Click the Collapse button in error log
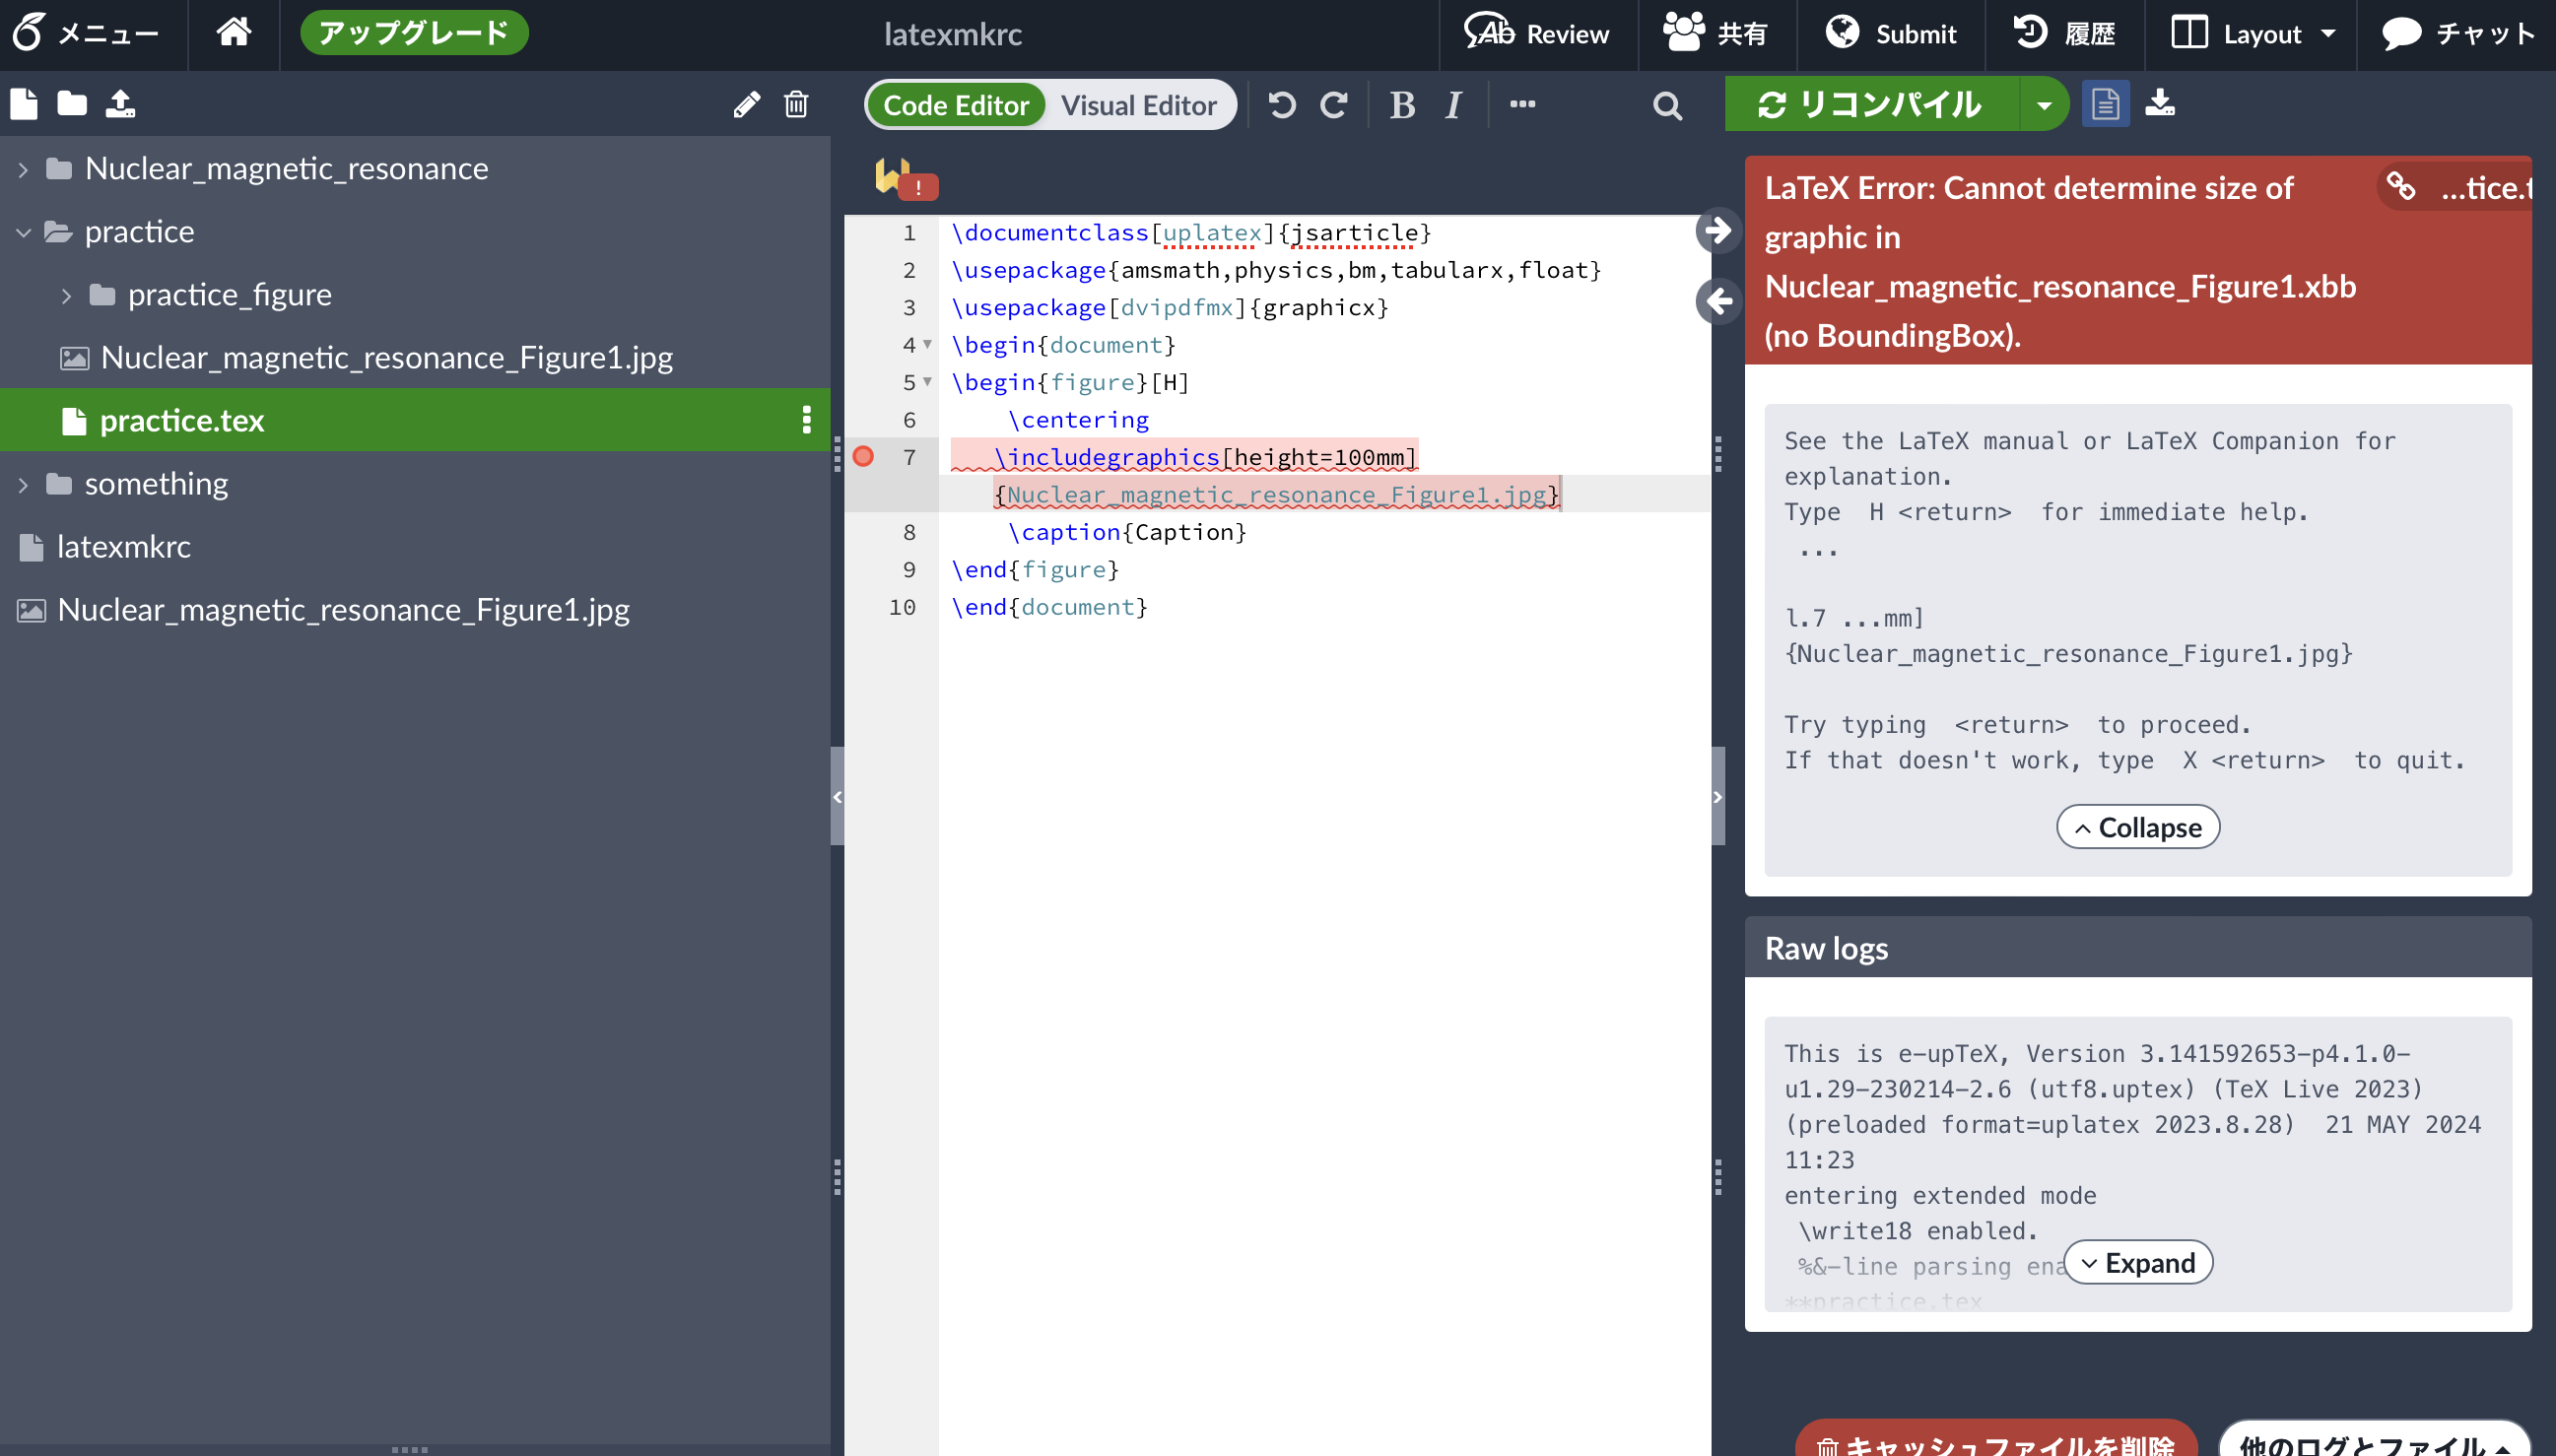2556x1456 pixels. (2137, 827)
